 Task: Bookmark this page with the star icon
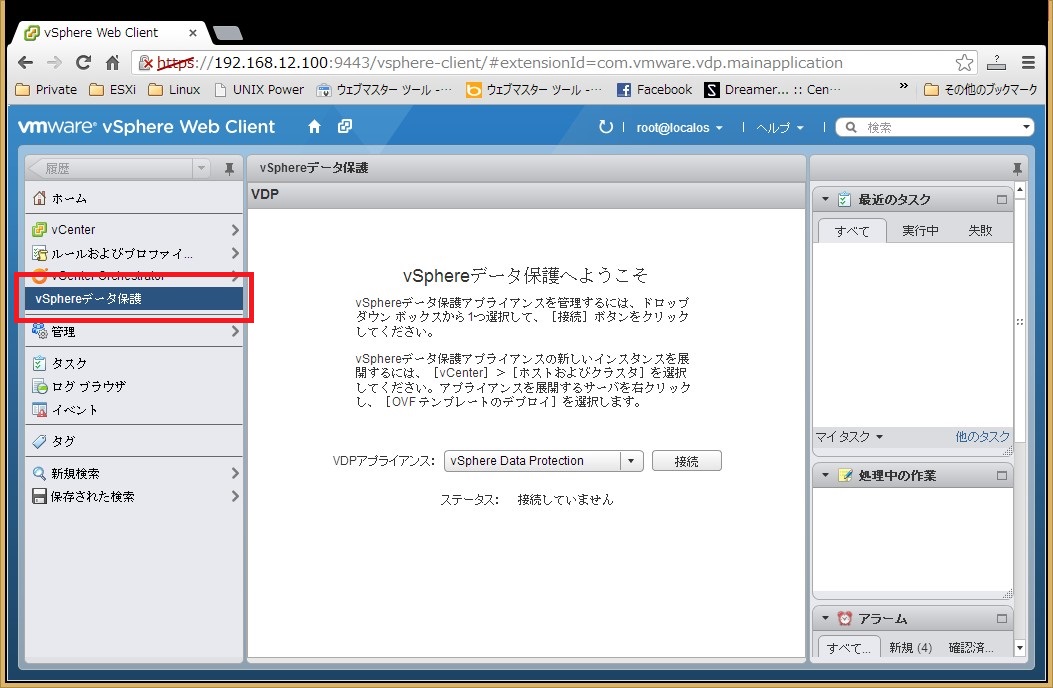click(x=964, y=62)
